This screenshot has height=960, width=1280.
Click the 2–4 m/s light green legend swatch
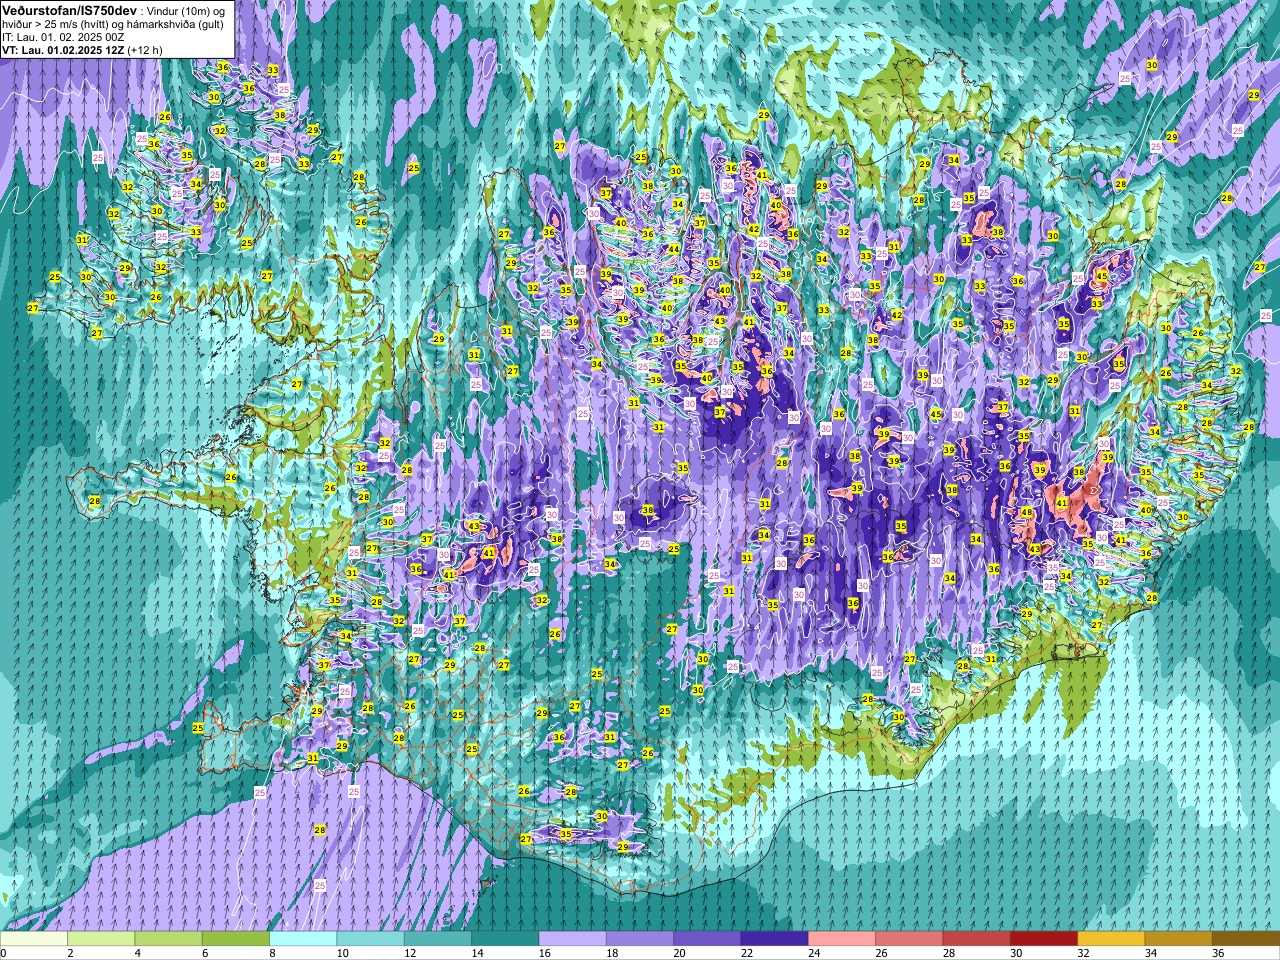click(x=101, y=939)
